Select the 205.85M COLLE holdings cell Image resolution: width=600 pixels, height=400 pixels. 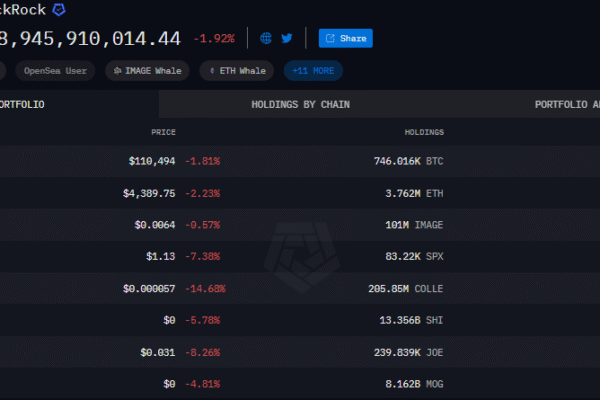[406, 289]
